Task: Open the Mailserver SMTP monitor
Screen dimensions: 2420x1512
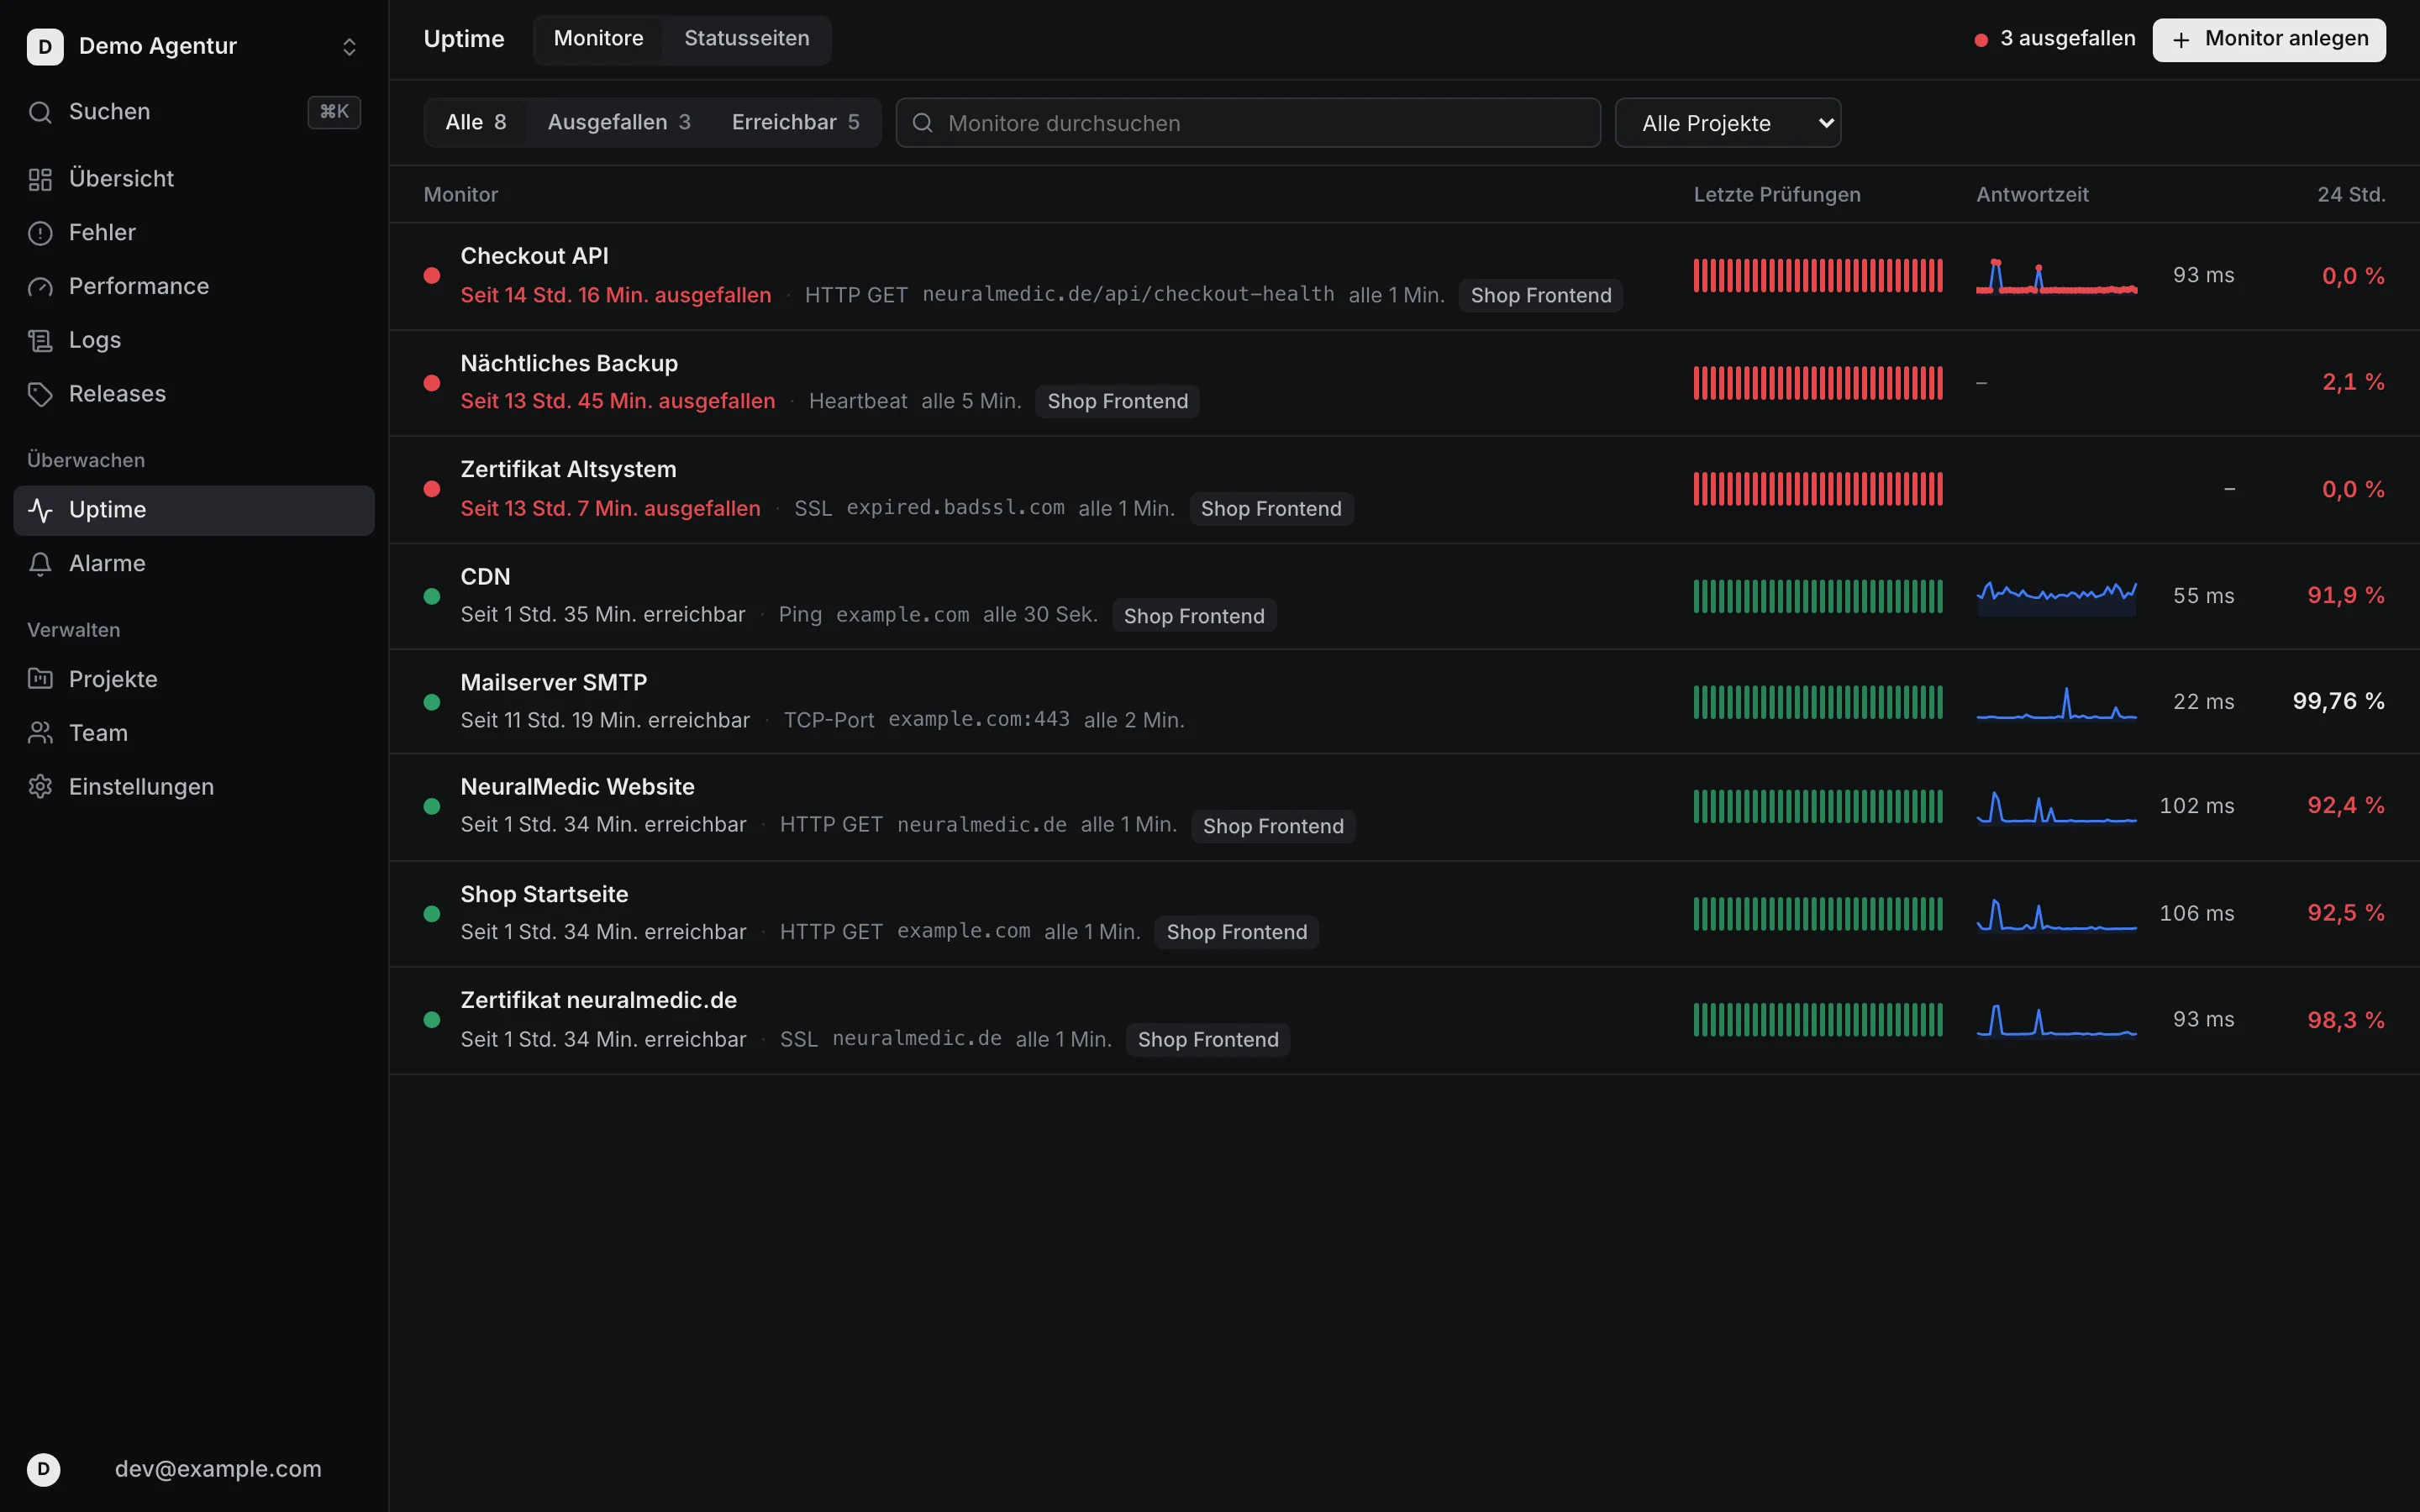Action: tap(1404, 702)
